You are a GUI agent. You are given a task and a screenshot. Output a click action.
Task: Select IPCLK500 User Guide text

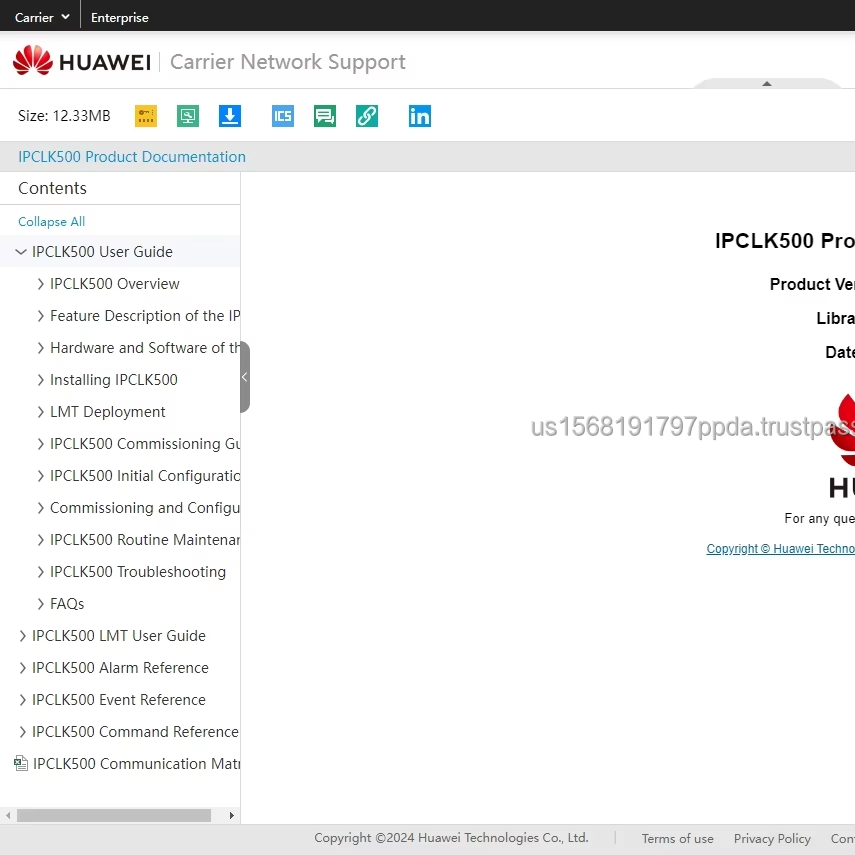coord(103,251)
